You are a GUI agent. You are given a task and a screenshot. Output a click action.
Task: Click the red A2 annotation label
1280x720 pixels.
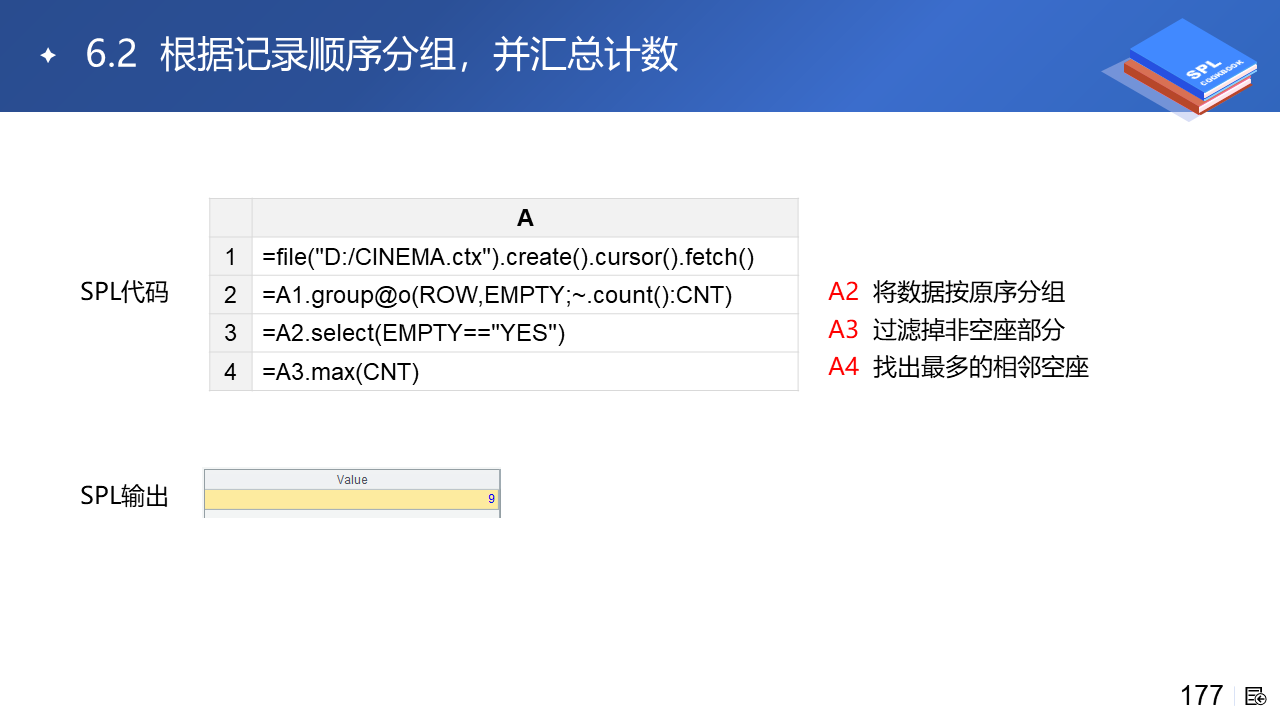coord(843,292)
